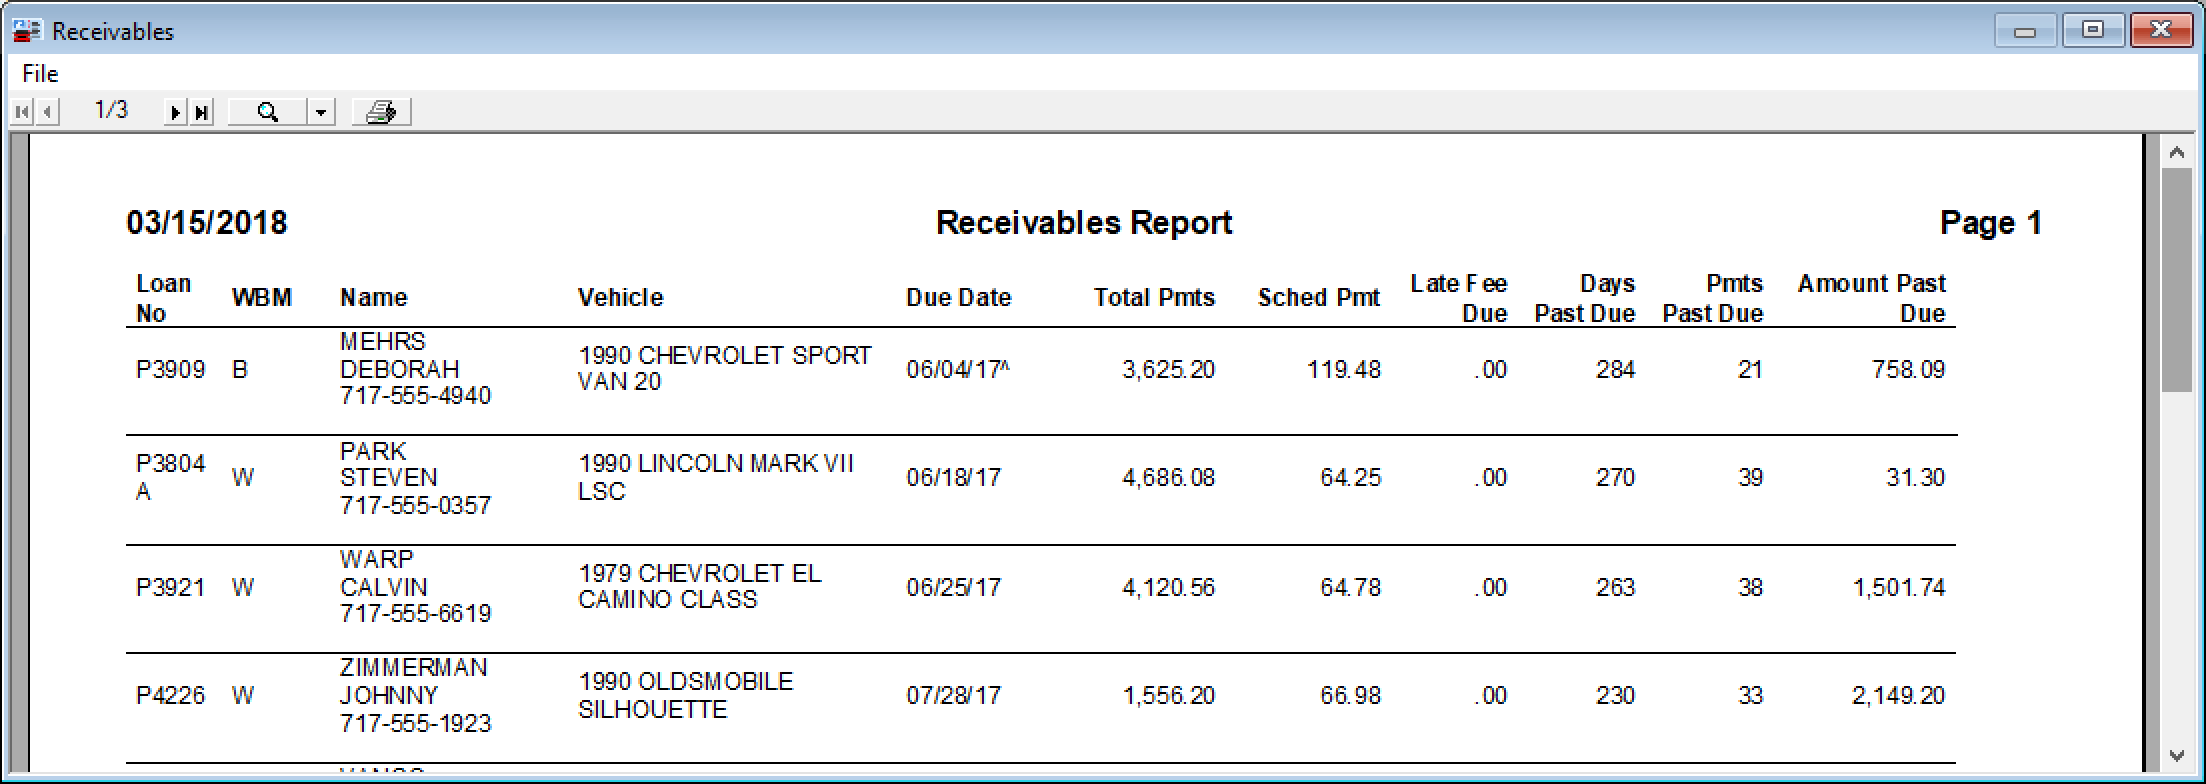Click the Days Past Due column header
This screenshot has width=2206, height=784.
1585,298
